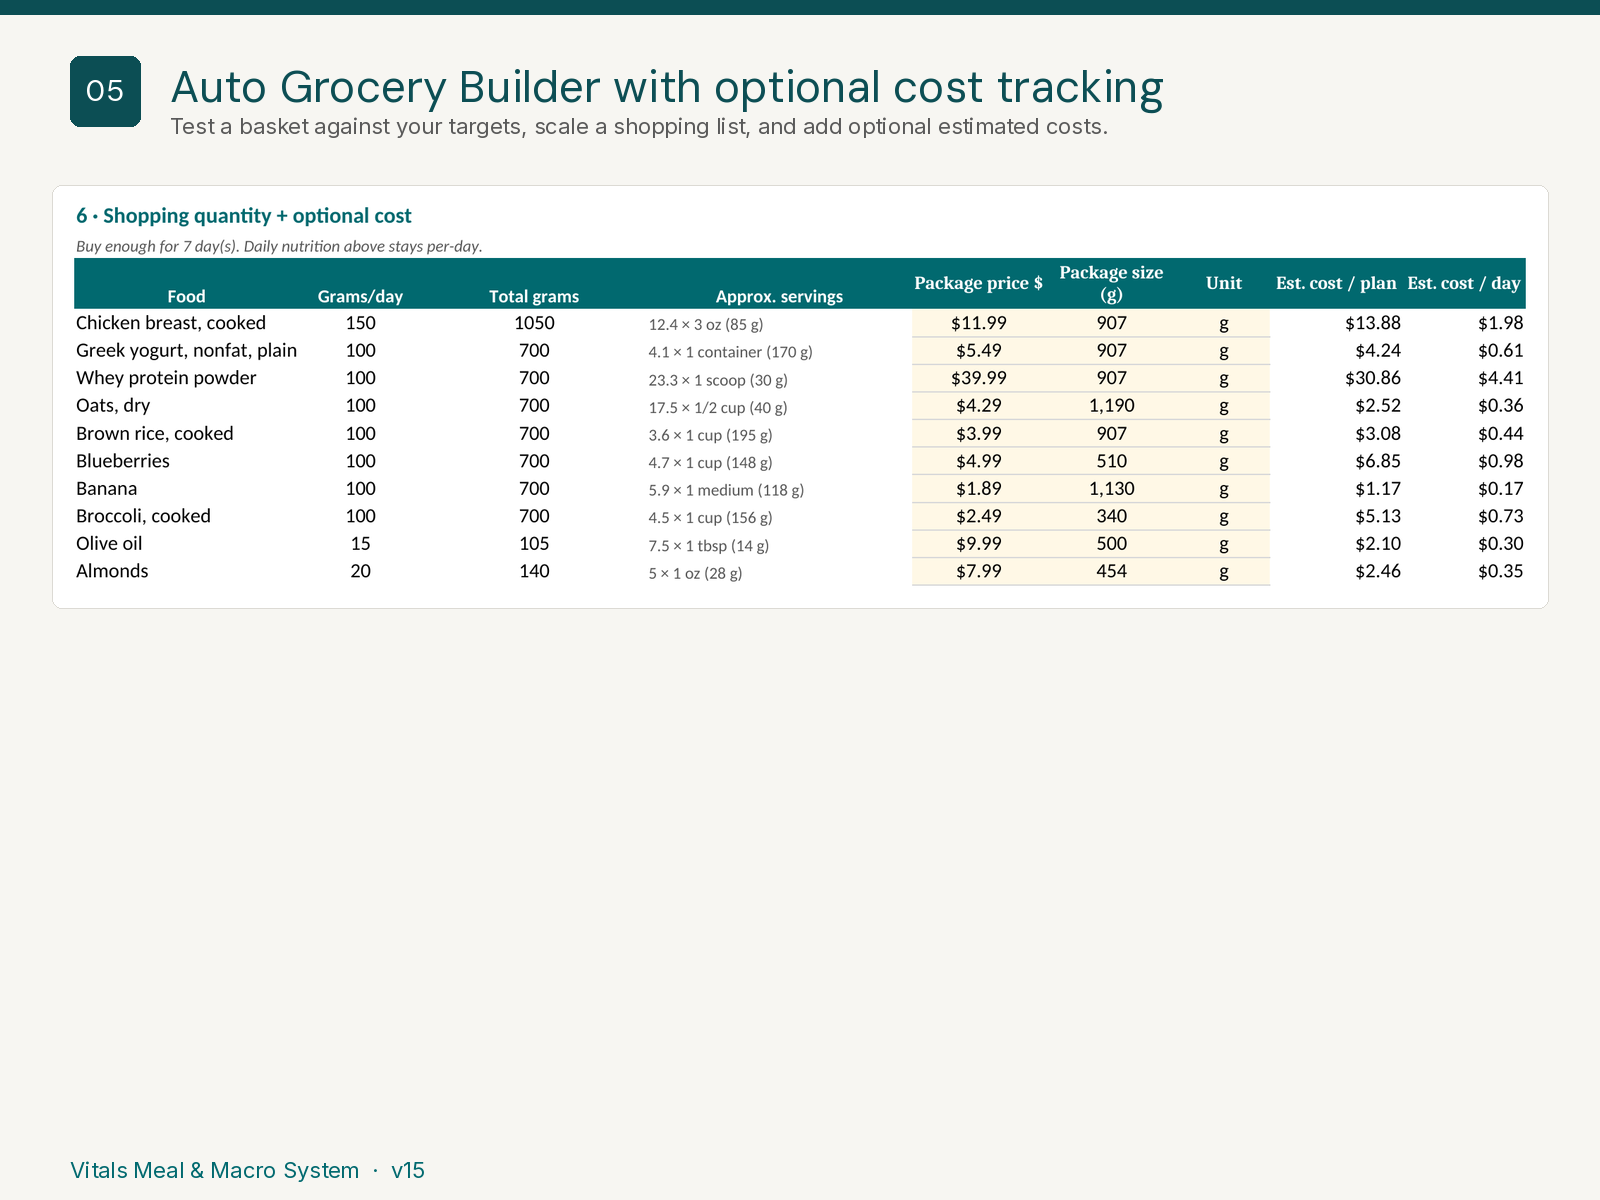The height and width of the screenshot is (1200, 1600).
Task: Click the $11.99 package price for Chicken breast
Action: (x=979, y=323)
